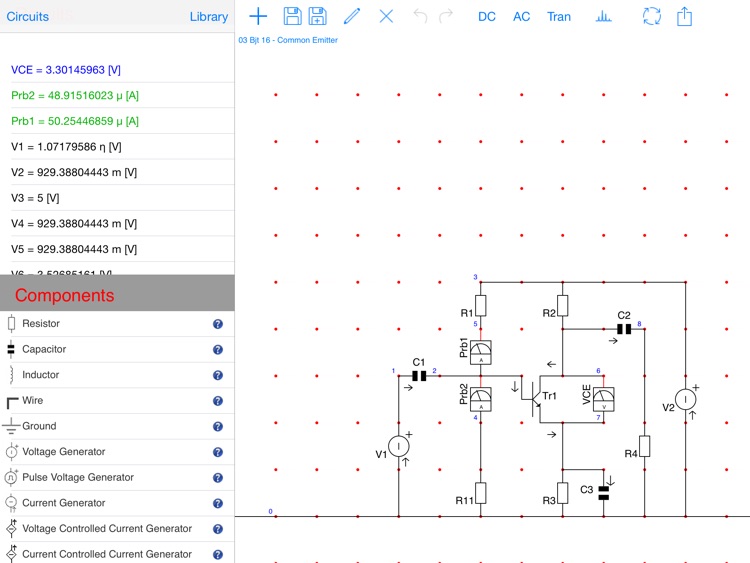Select the Current Generator component
The height and width of the screenshot is (563, 750).
point(117,503)
